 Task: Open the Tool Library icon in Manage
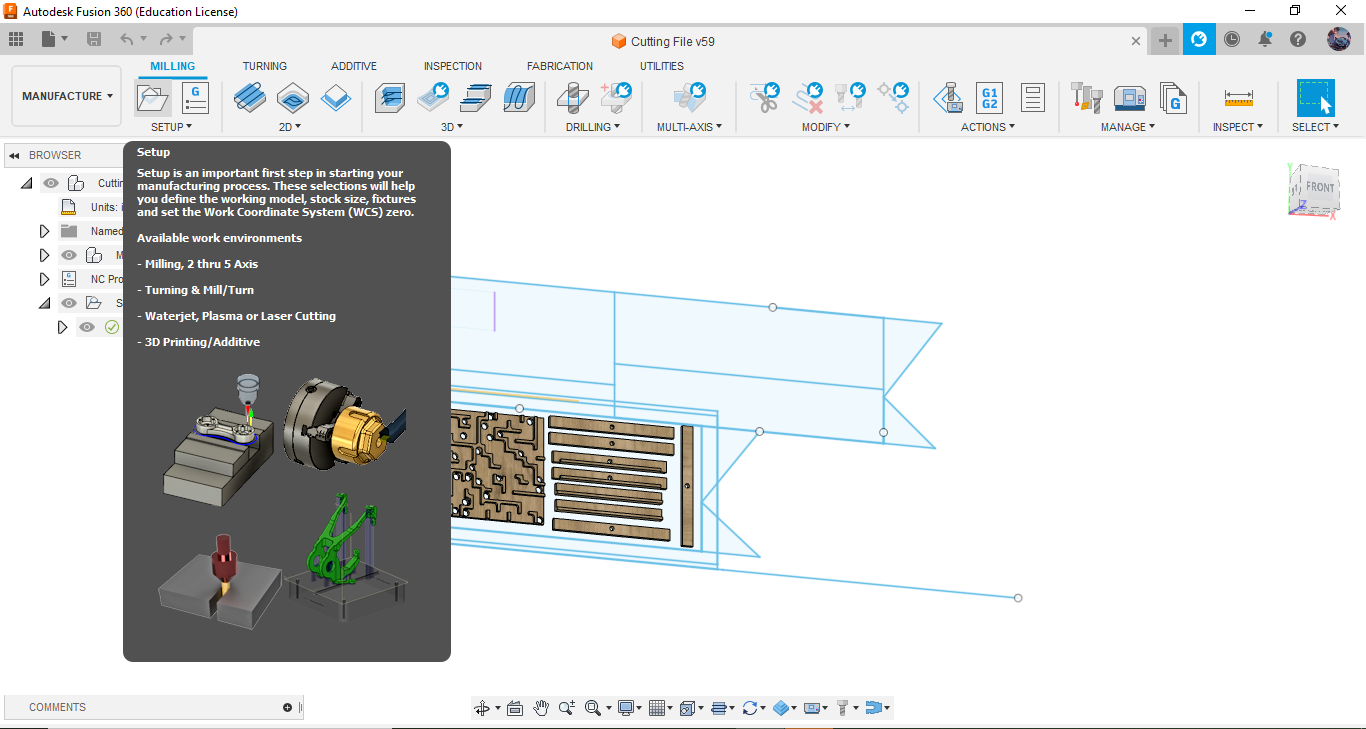[1086, 98]
